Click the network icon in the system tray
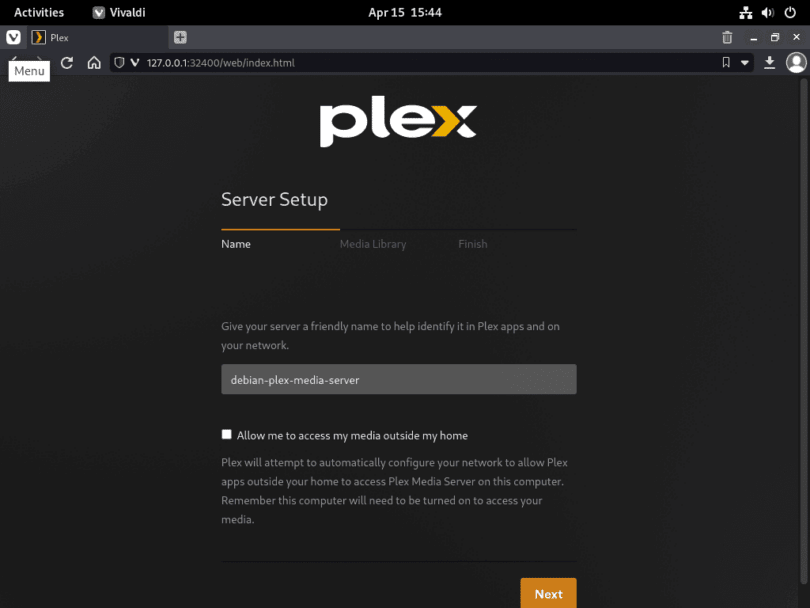This screenshot has height=608, width=810. (746, 12)
